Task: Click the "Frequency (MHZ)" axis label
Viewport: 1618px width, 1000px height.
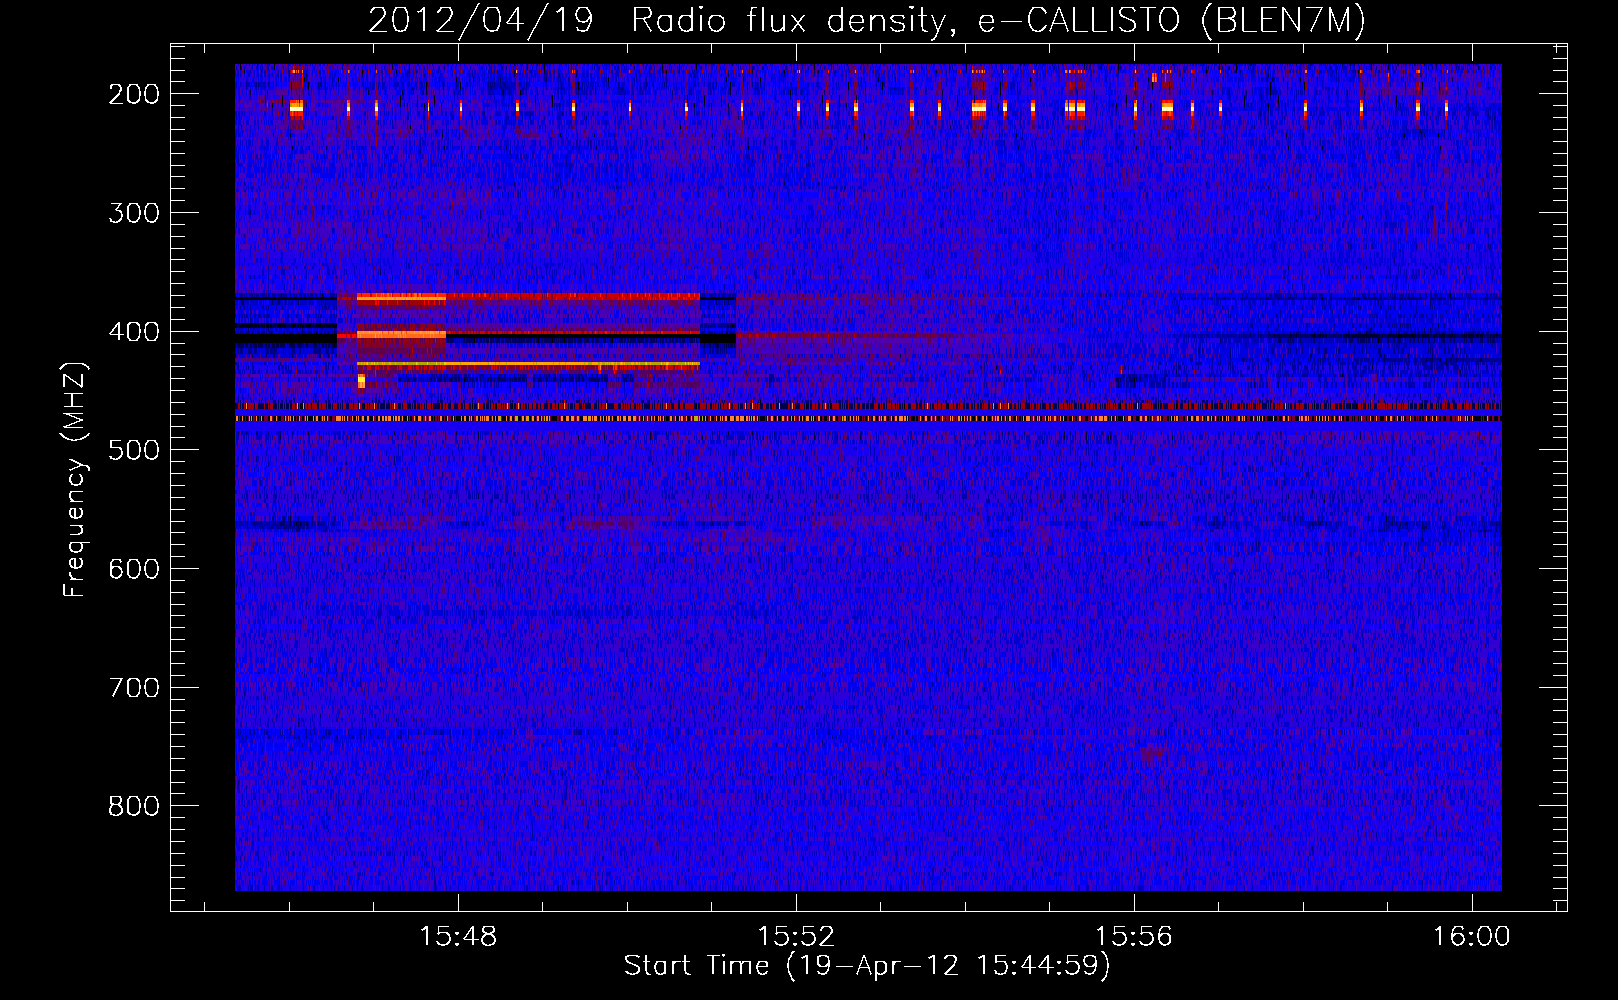Action: 75,479
